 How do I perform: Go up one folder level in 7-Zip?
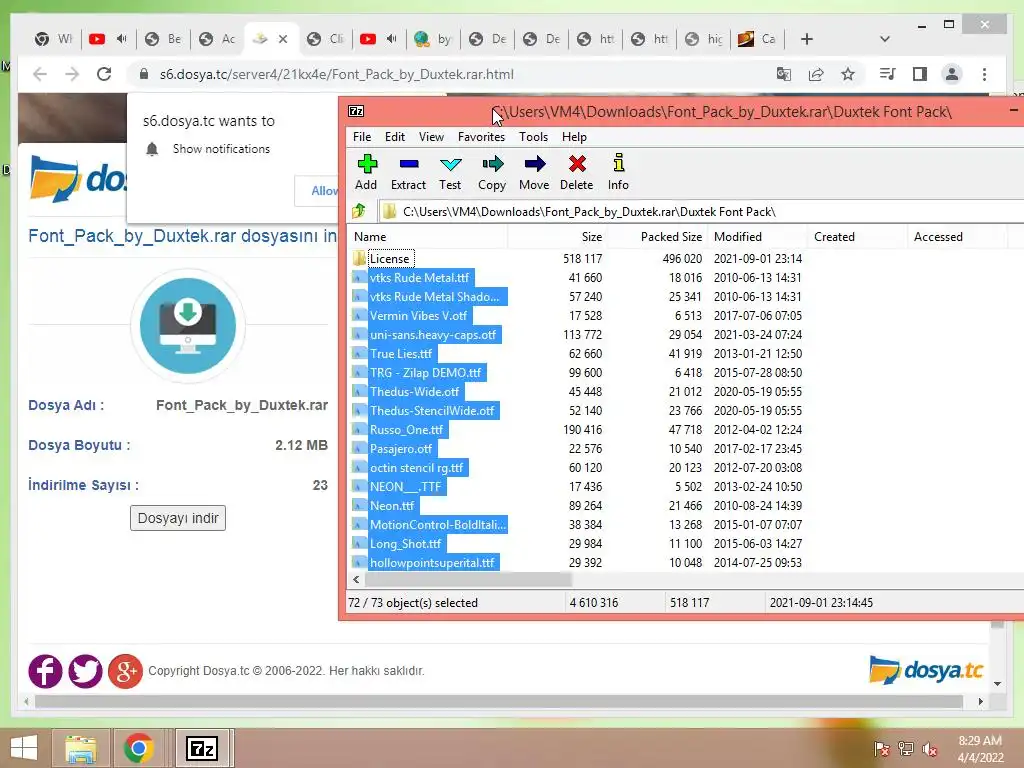[x=359, y=211]
